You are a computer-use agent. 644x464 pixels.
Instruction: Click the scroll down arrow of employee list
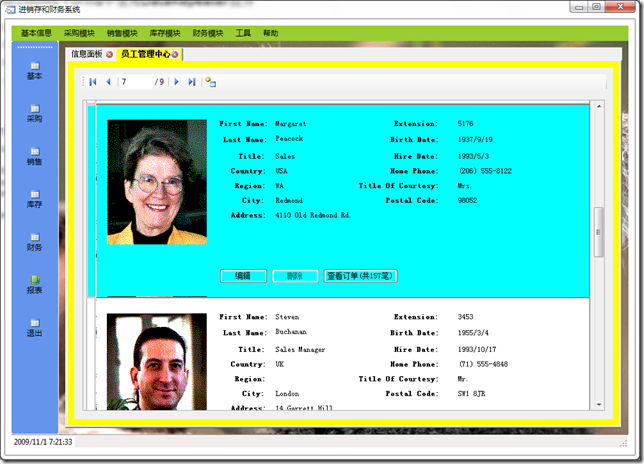pyautogui.click(x=599, y=404)
